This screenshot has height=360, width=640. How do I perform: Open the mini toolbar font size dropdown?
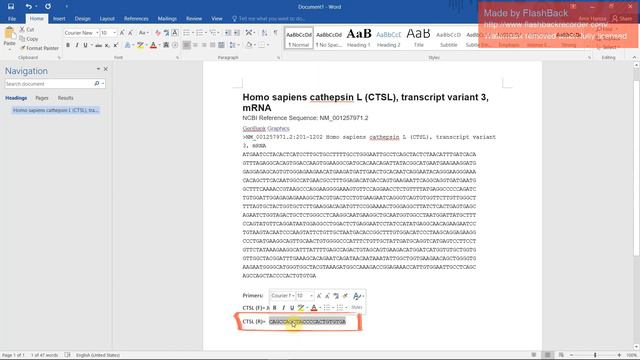click(x=311, y=296)
